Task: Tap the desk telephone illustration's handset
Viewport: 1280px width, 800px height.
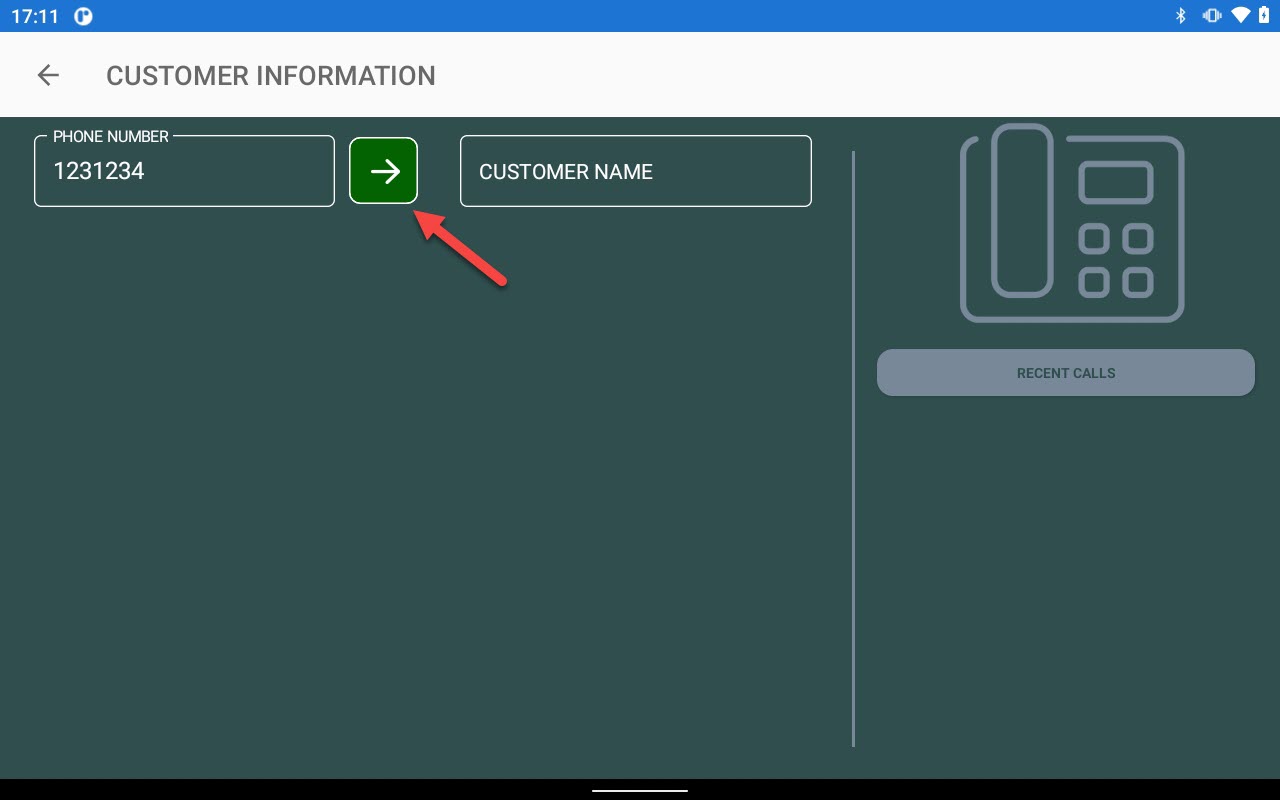Action: pyautogui.click(x=1021, y=210)
